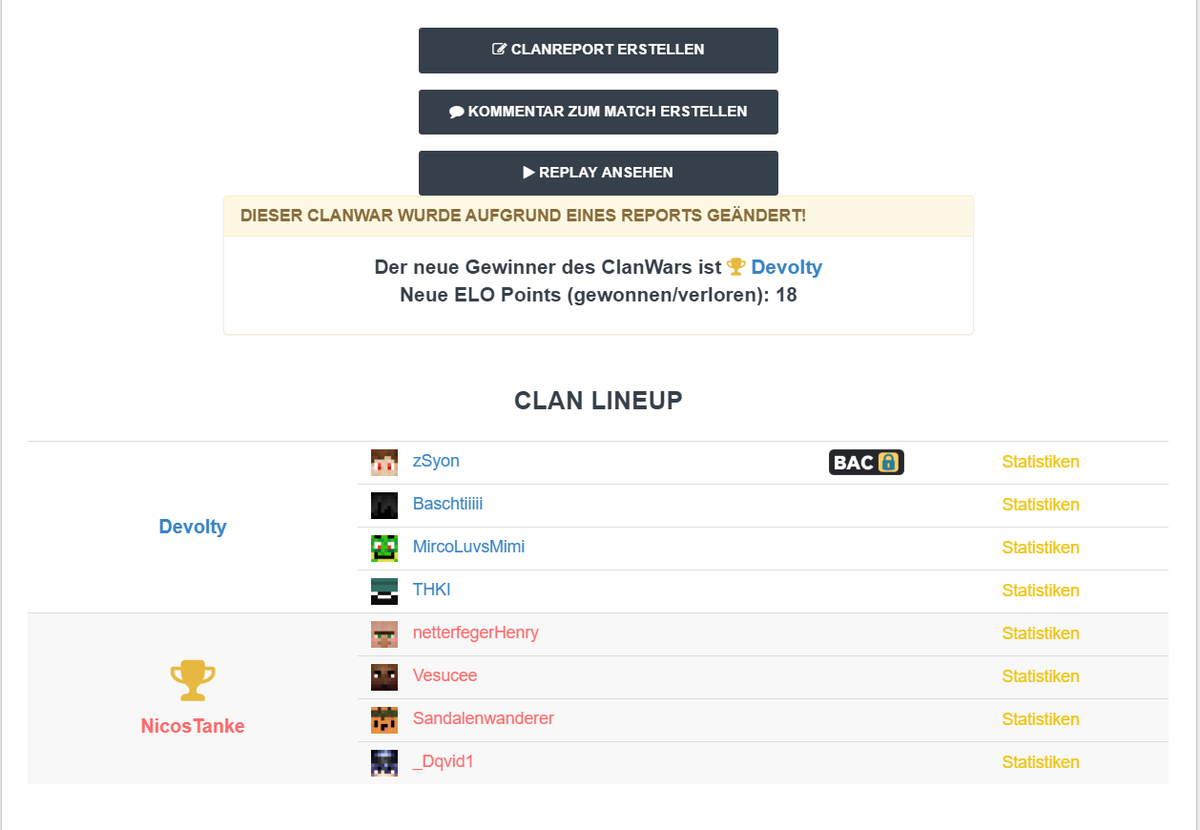This screenshot has width=1200, height=830.
Task: Open the Devolty winner link in notice
Action: pyautogui.click(x=786, y=267)
